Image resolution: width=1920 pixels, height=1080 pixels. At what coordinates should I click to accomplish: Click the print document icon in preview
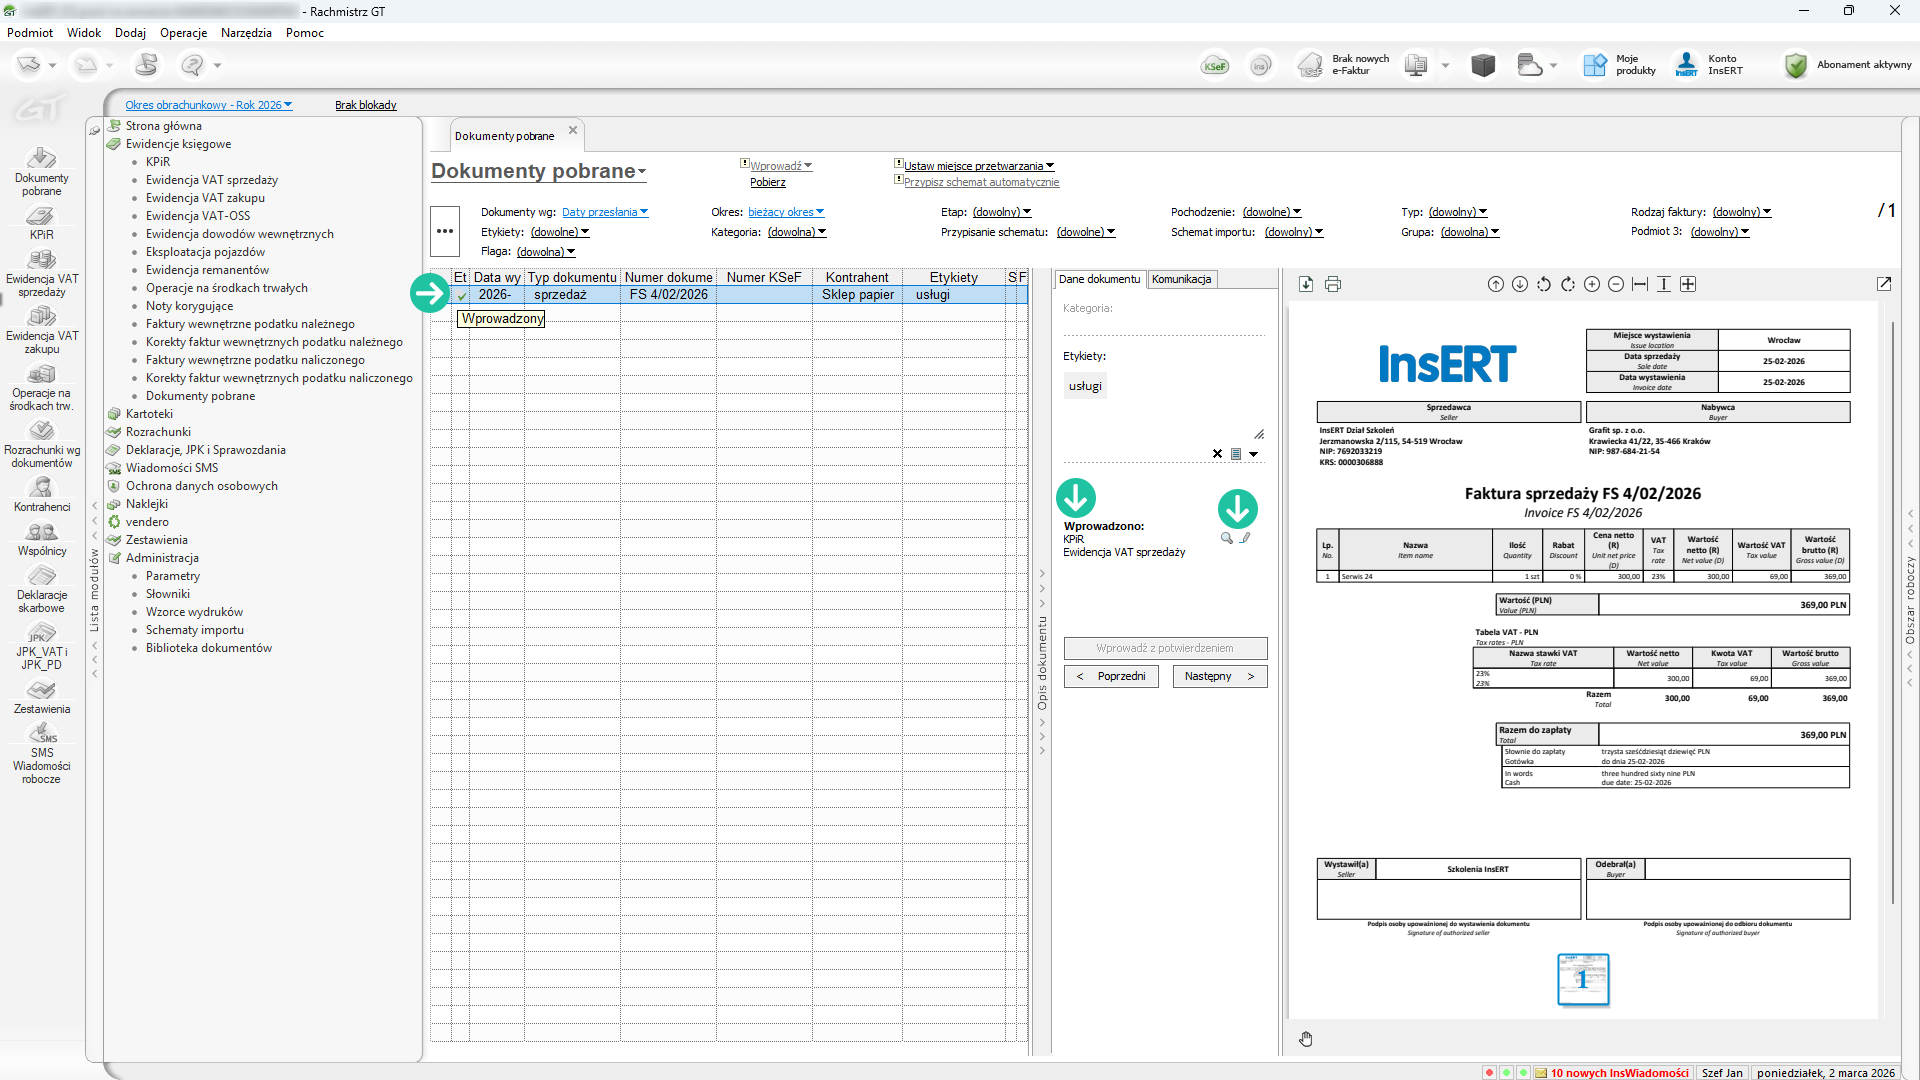[1333, 285]
